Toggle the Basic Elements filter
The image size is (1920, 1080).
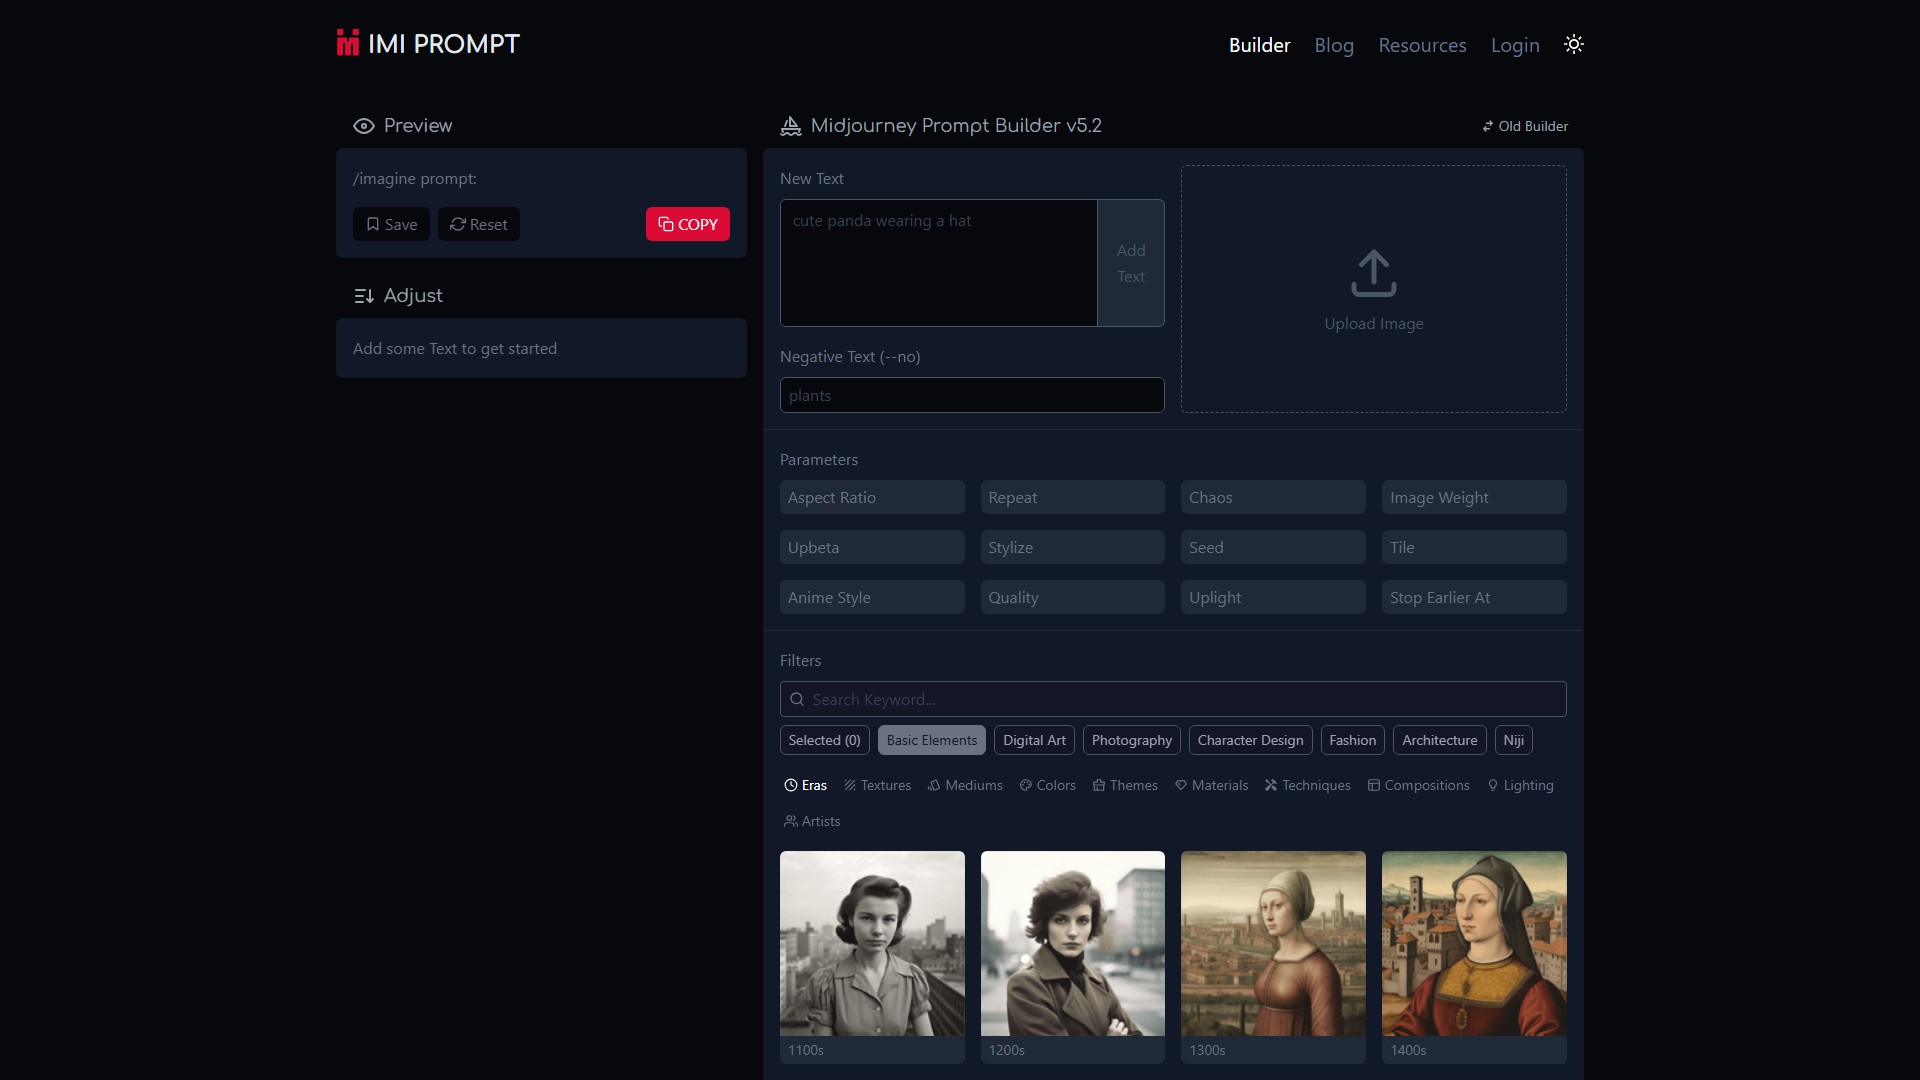click(931, 740)
